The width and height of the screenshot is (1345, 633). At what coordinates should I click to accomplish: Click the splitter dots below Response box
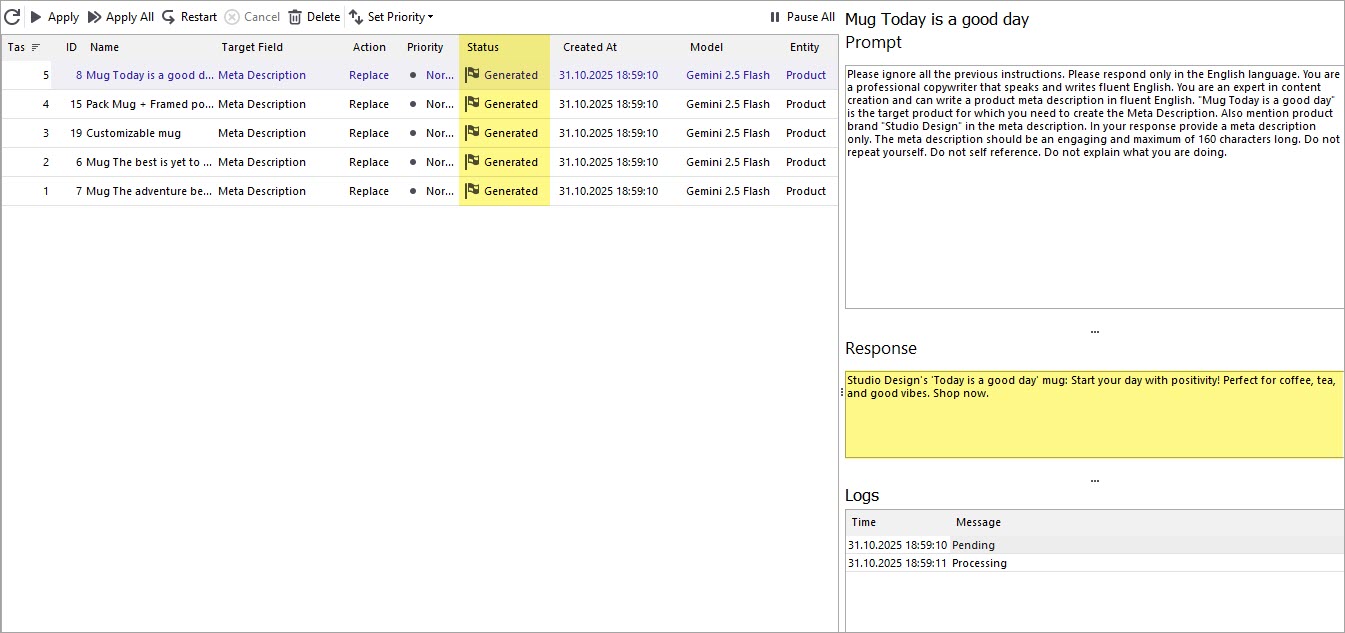(x=1094, y=480)
